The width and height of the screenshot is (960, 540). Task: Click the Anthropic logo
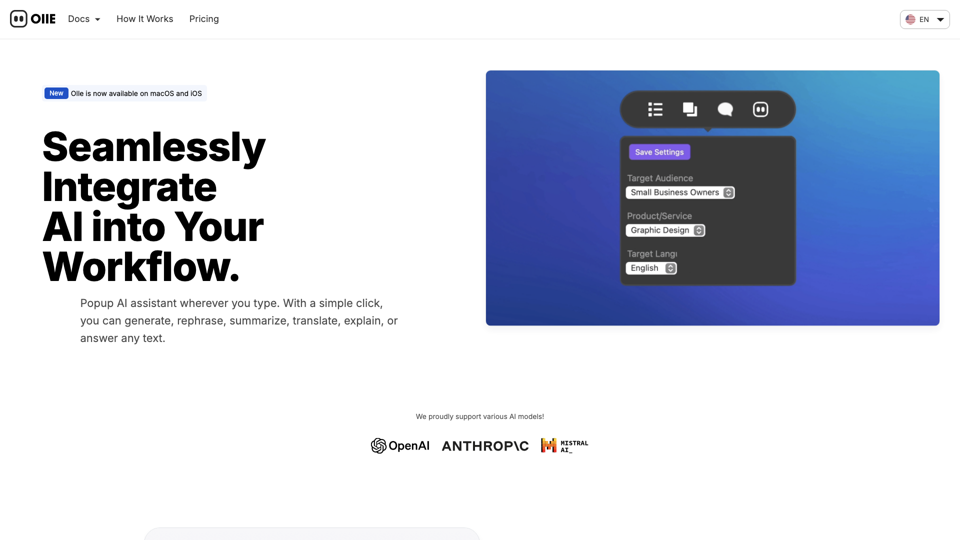[x=485, y=446]
